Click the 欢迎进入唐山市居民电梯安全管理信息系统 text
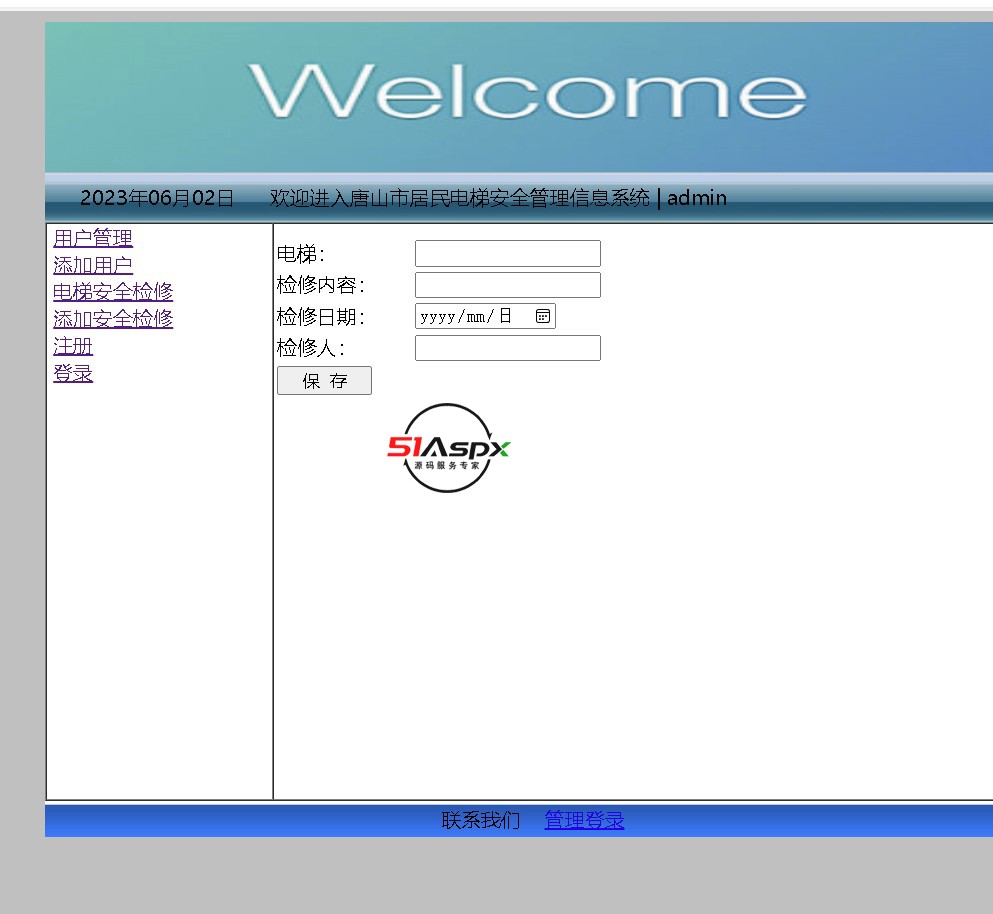 tap(460, 198)
